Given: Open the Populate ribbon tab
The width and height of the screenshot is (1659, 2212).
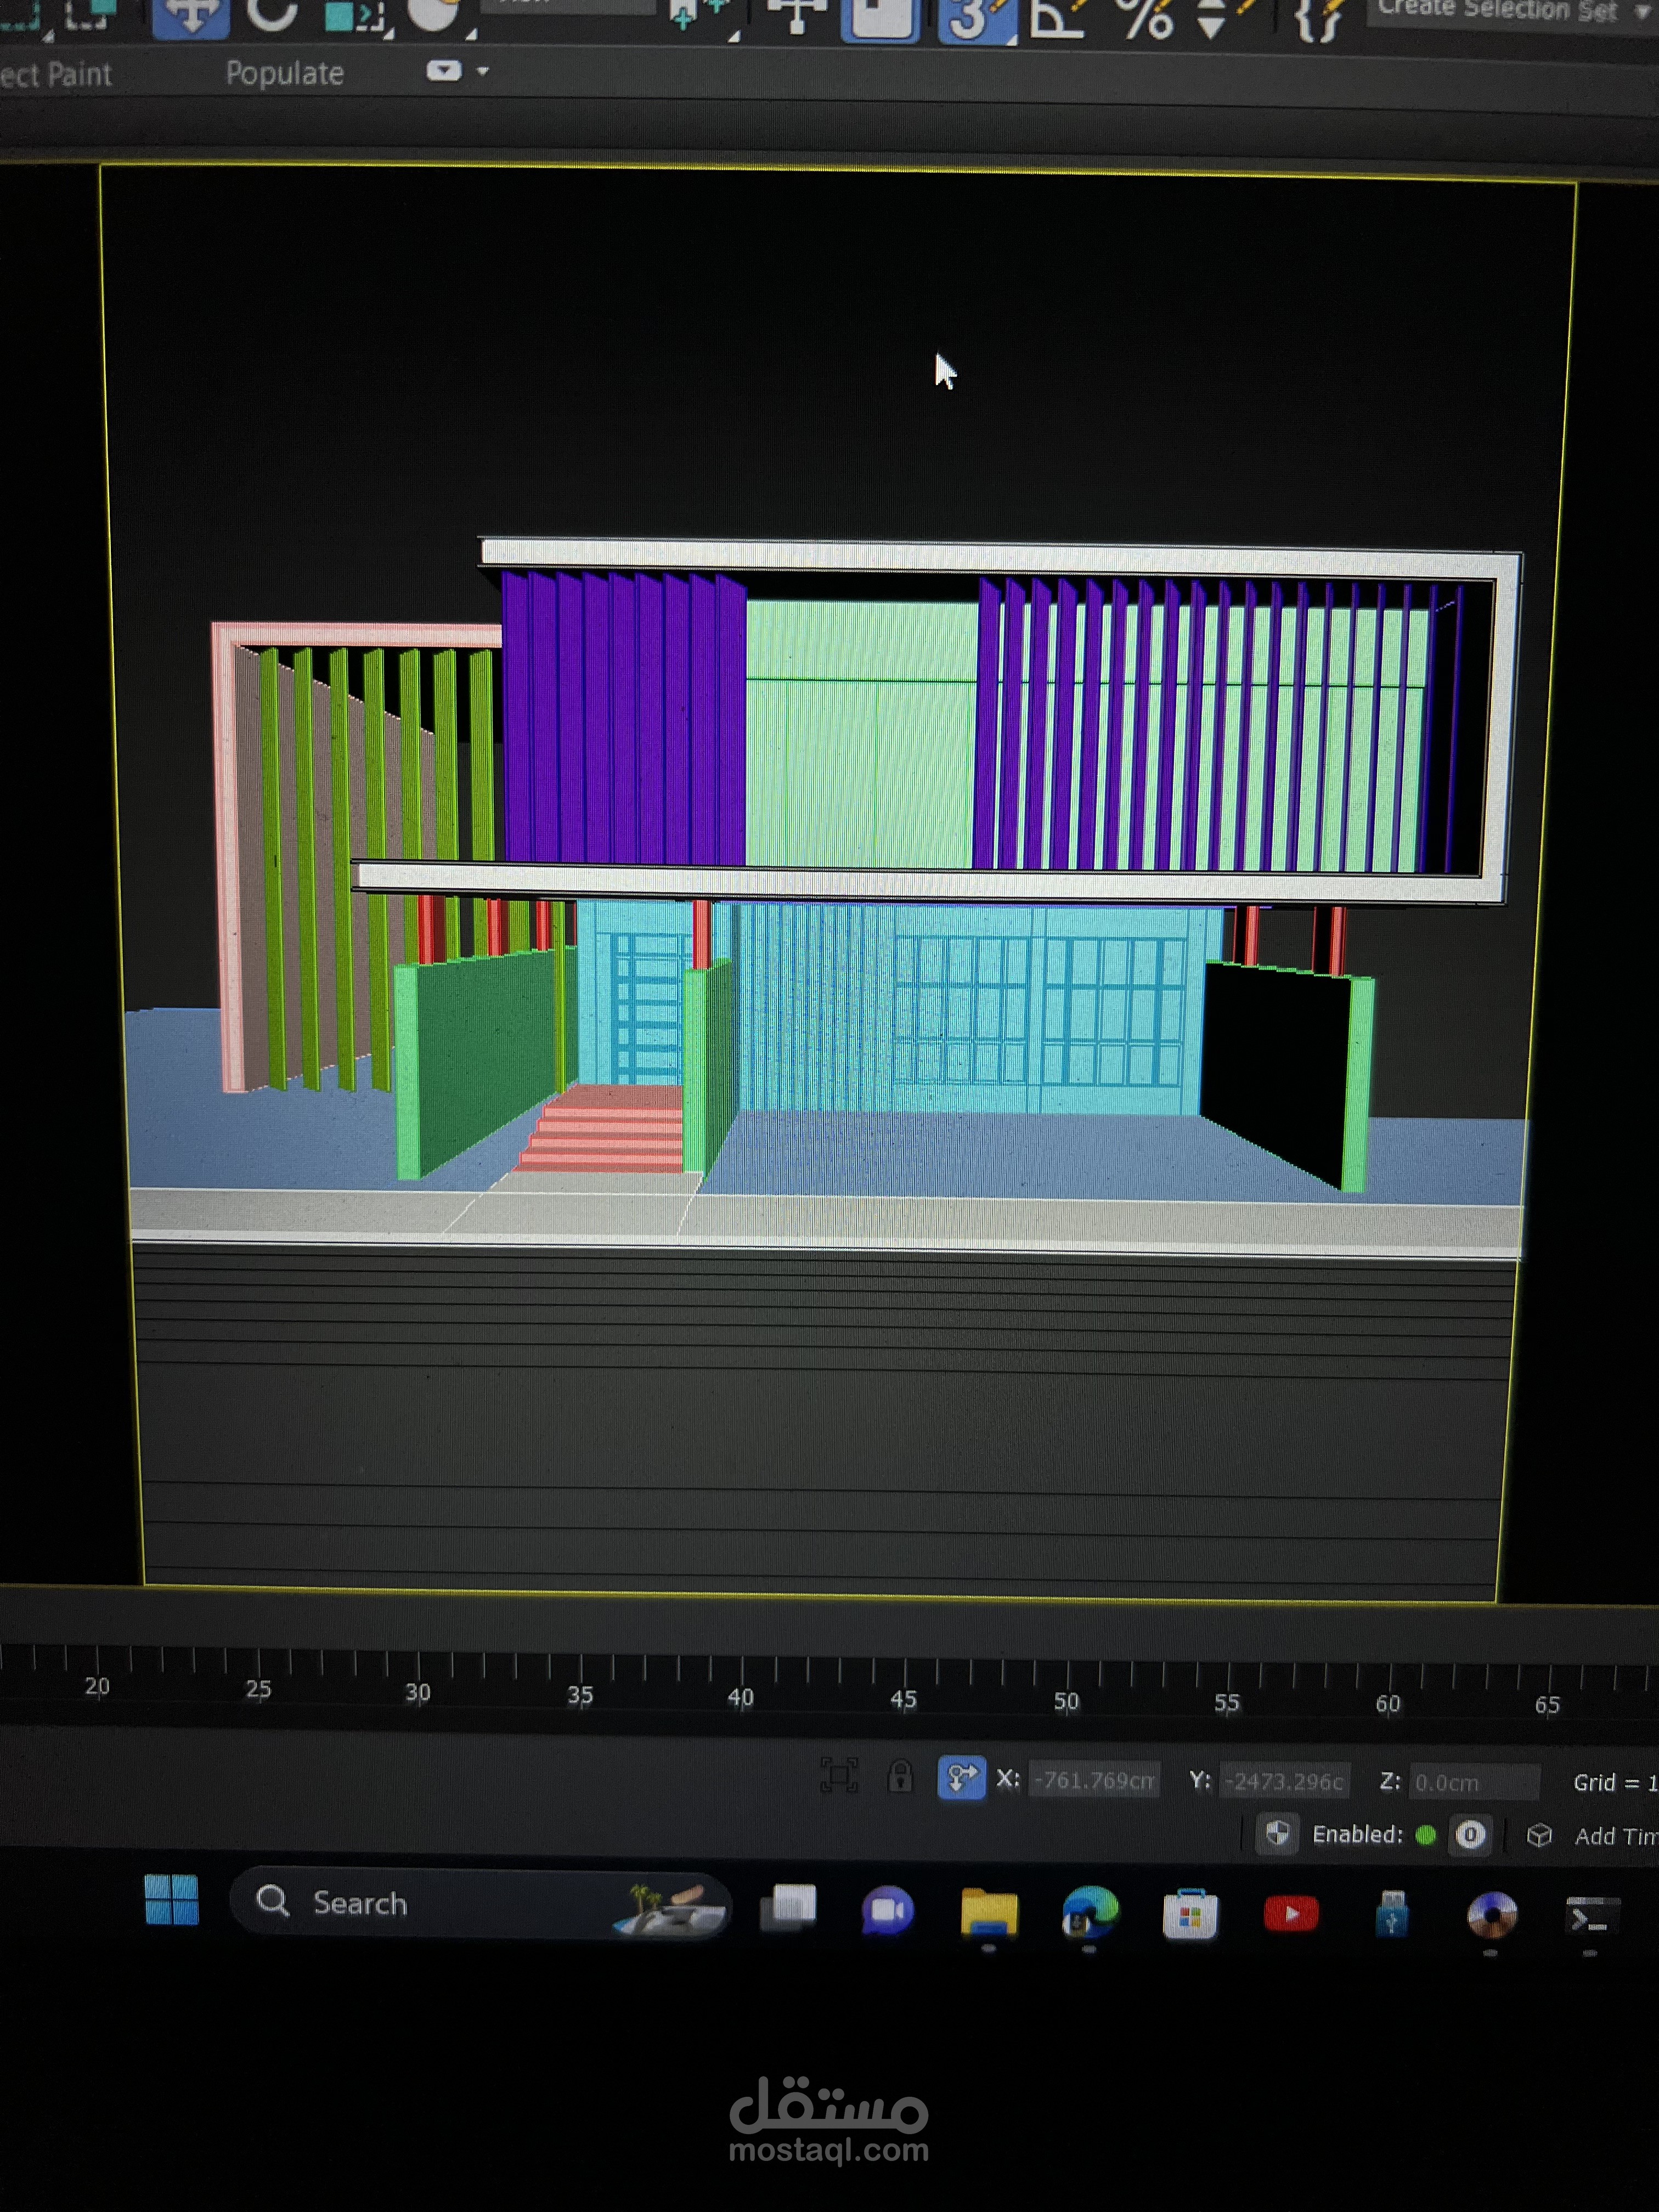Looking at the screenshot, I should (284, 73).
